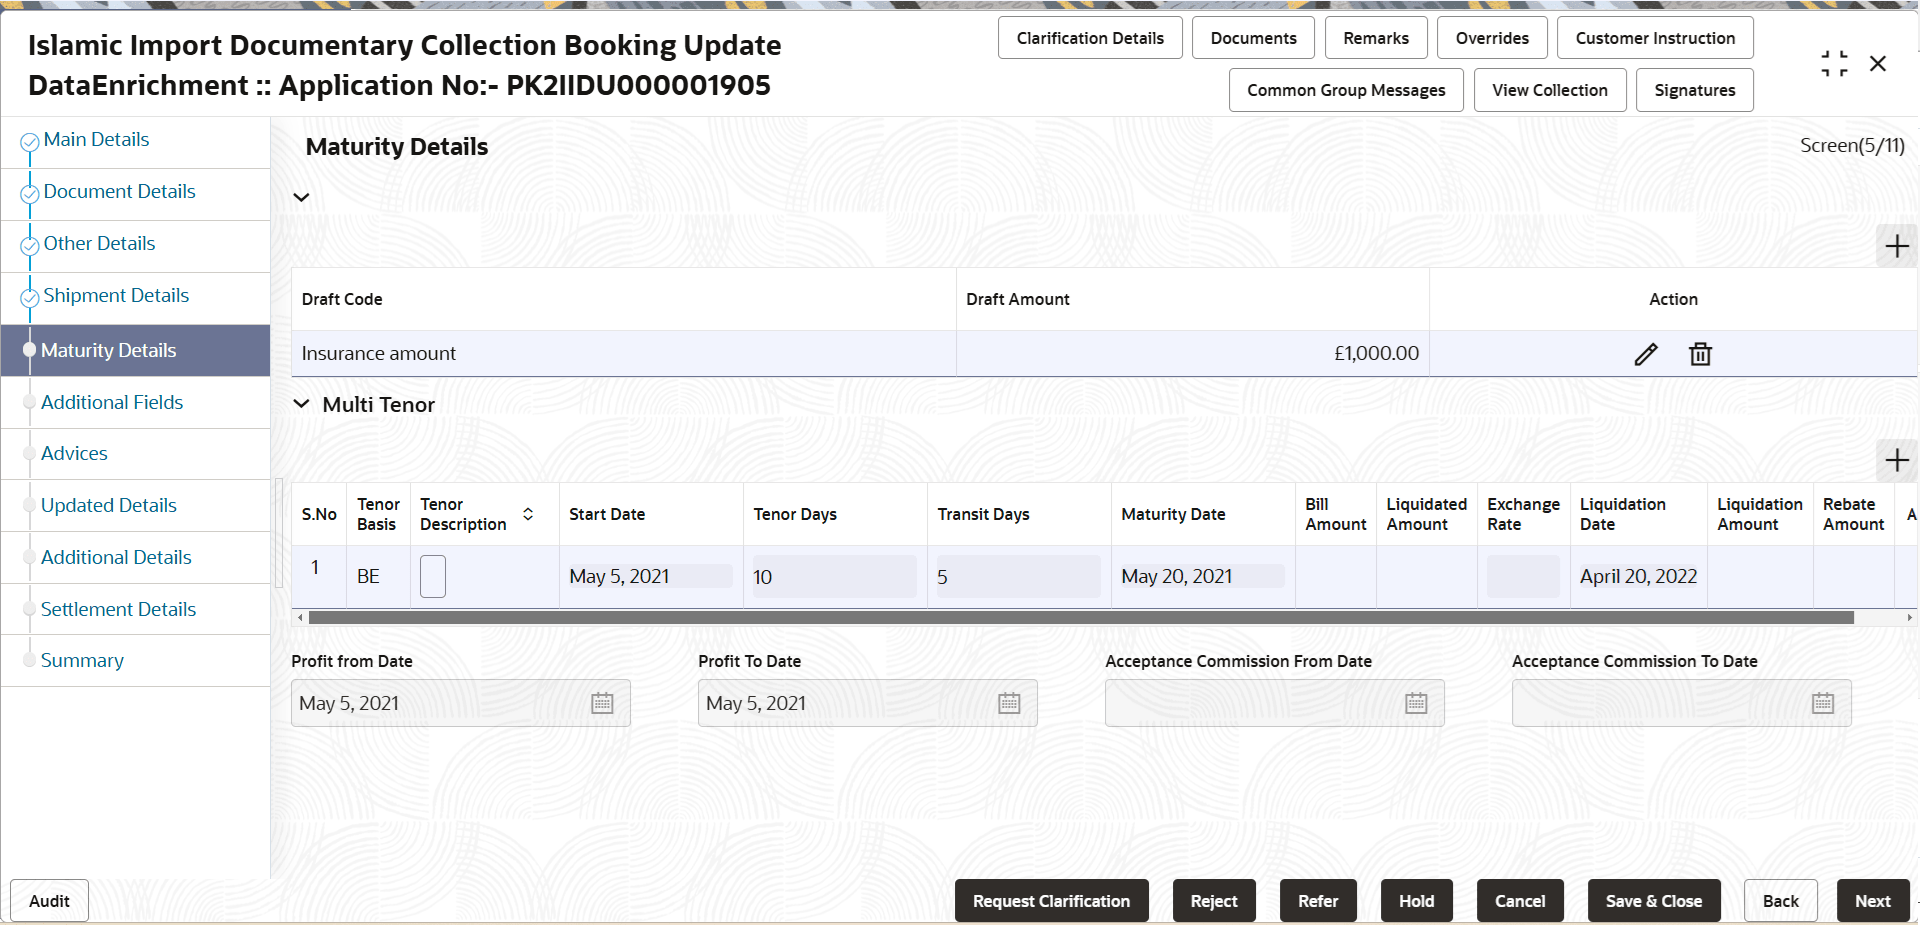Image resolution: width=1920 pixels, height=925 pixels.
Task: Open Clarification Details
Action: pyautogui.click(x=1090, y=38)
